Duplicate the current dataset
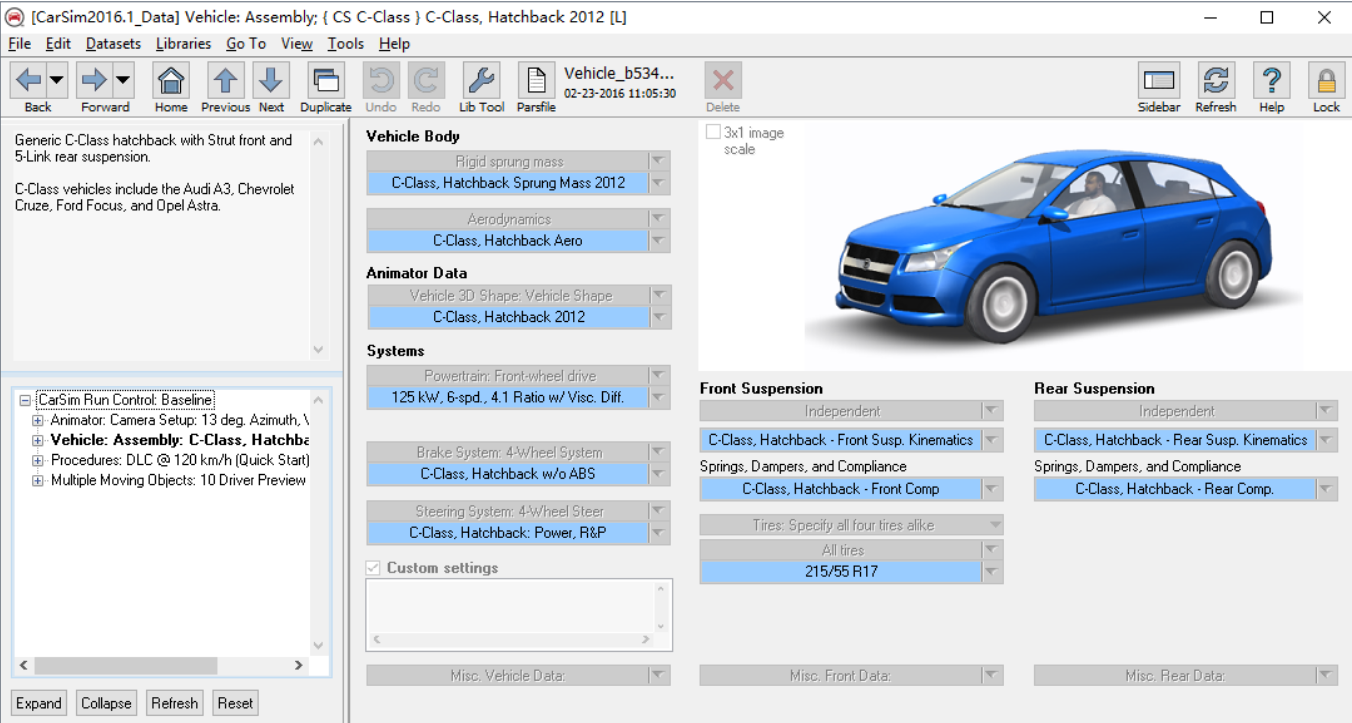 326,80
